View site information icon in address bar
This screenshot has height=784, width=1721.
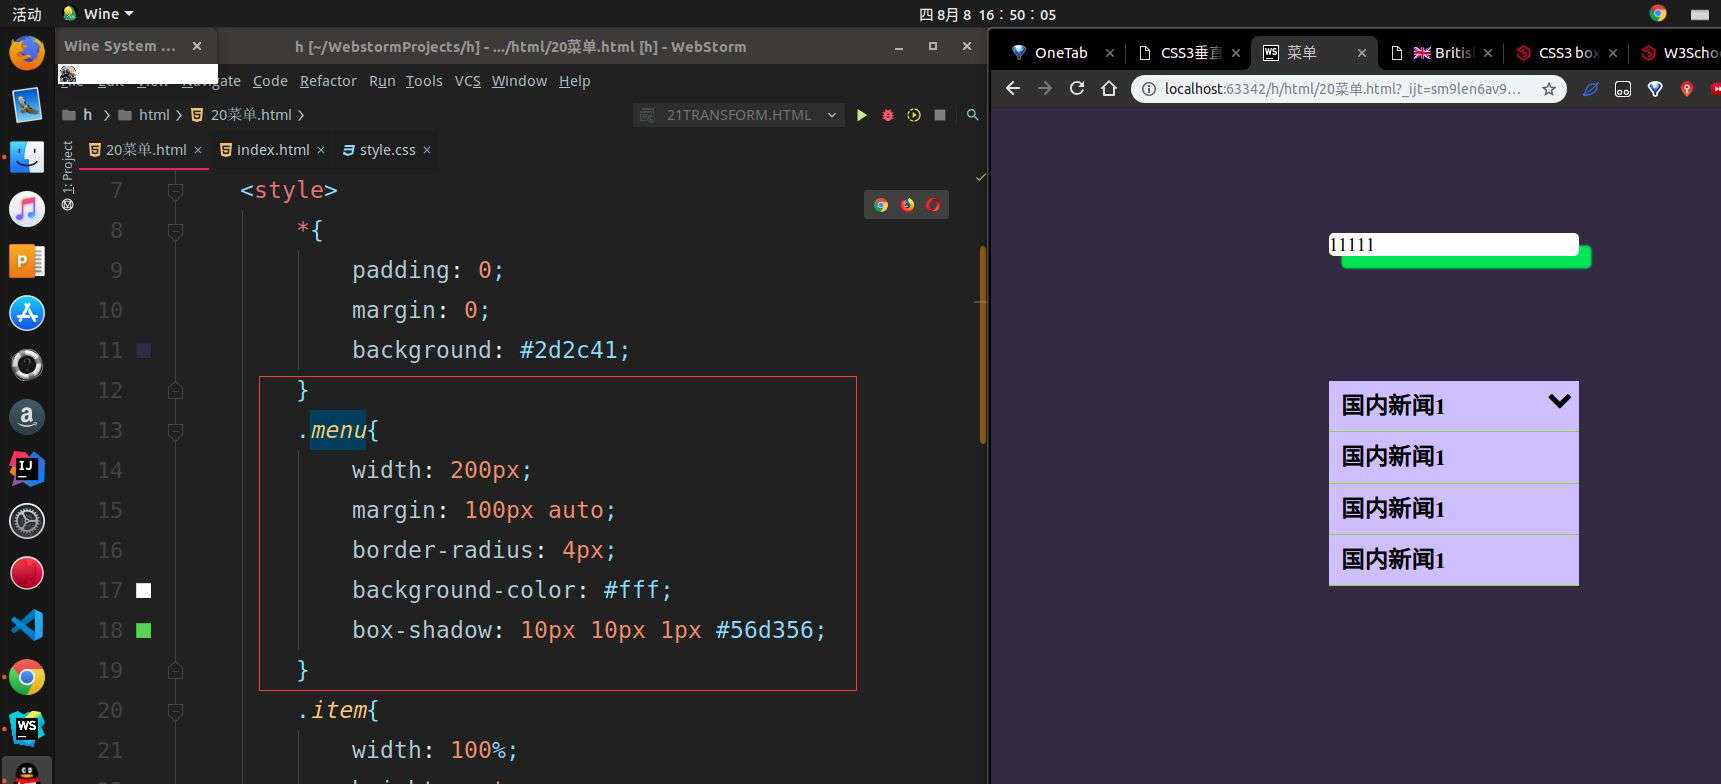pyautogui.click(x=1149, y=89)
